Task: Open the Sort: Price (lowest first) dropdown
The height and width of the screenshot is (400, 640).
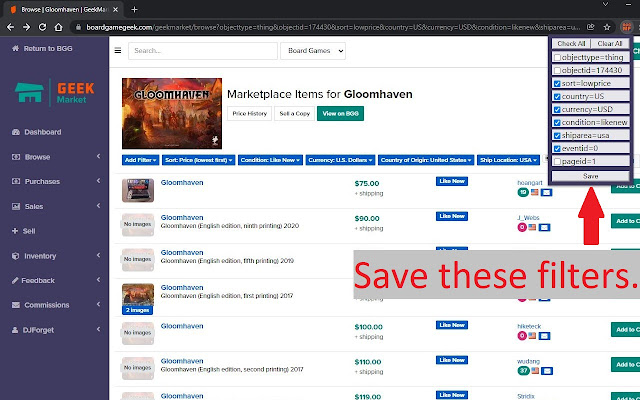Action: 198,160
